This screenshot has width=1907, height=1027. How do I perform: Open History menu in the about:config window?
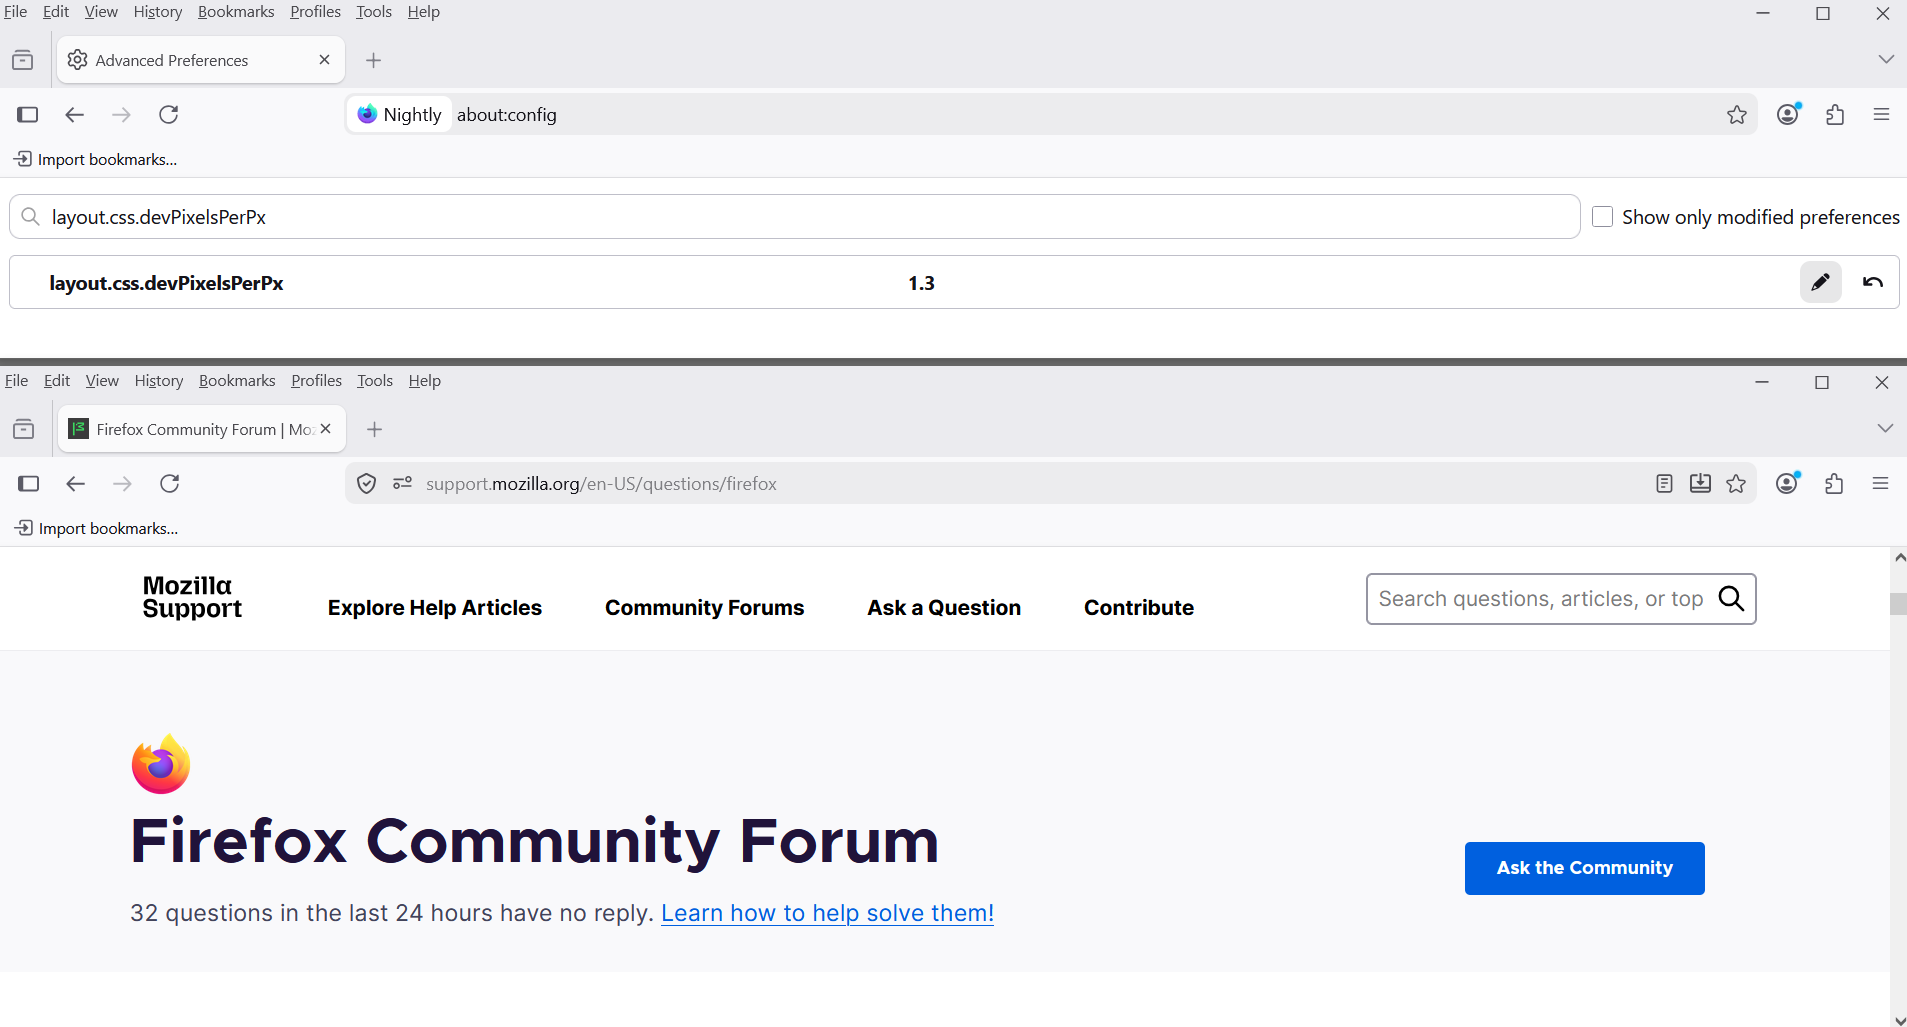point(158,12)
